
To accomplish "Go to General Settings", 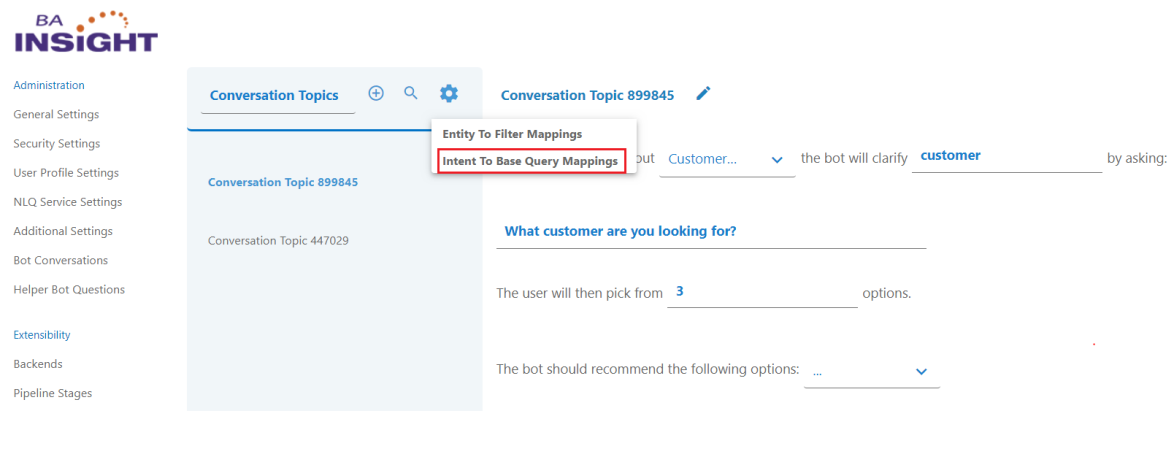I will pos(56,115).
